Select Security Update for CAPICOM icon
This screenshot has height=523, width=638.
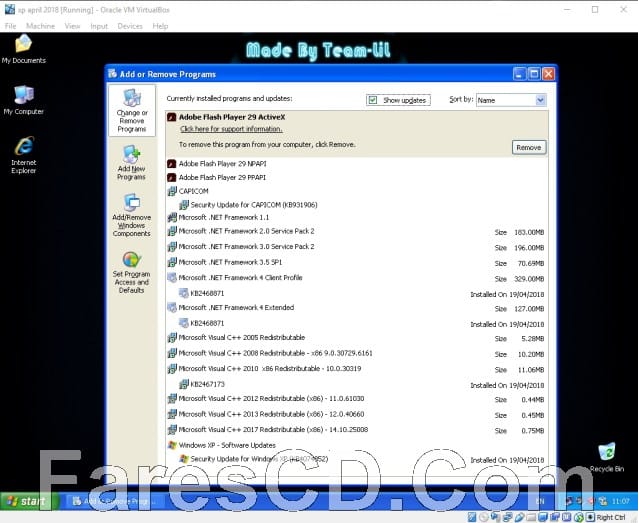[184, 205]
